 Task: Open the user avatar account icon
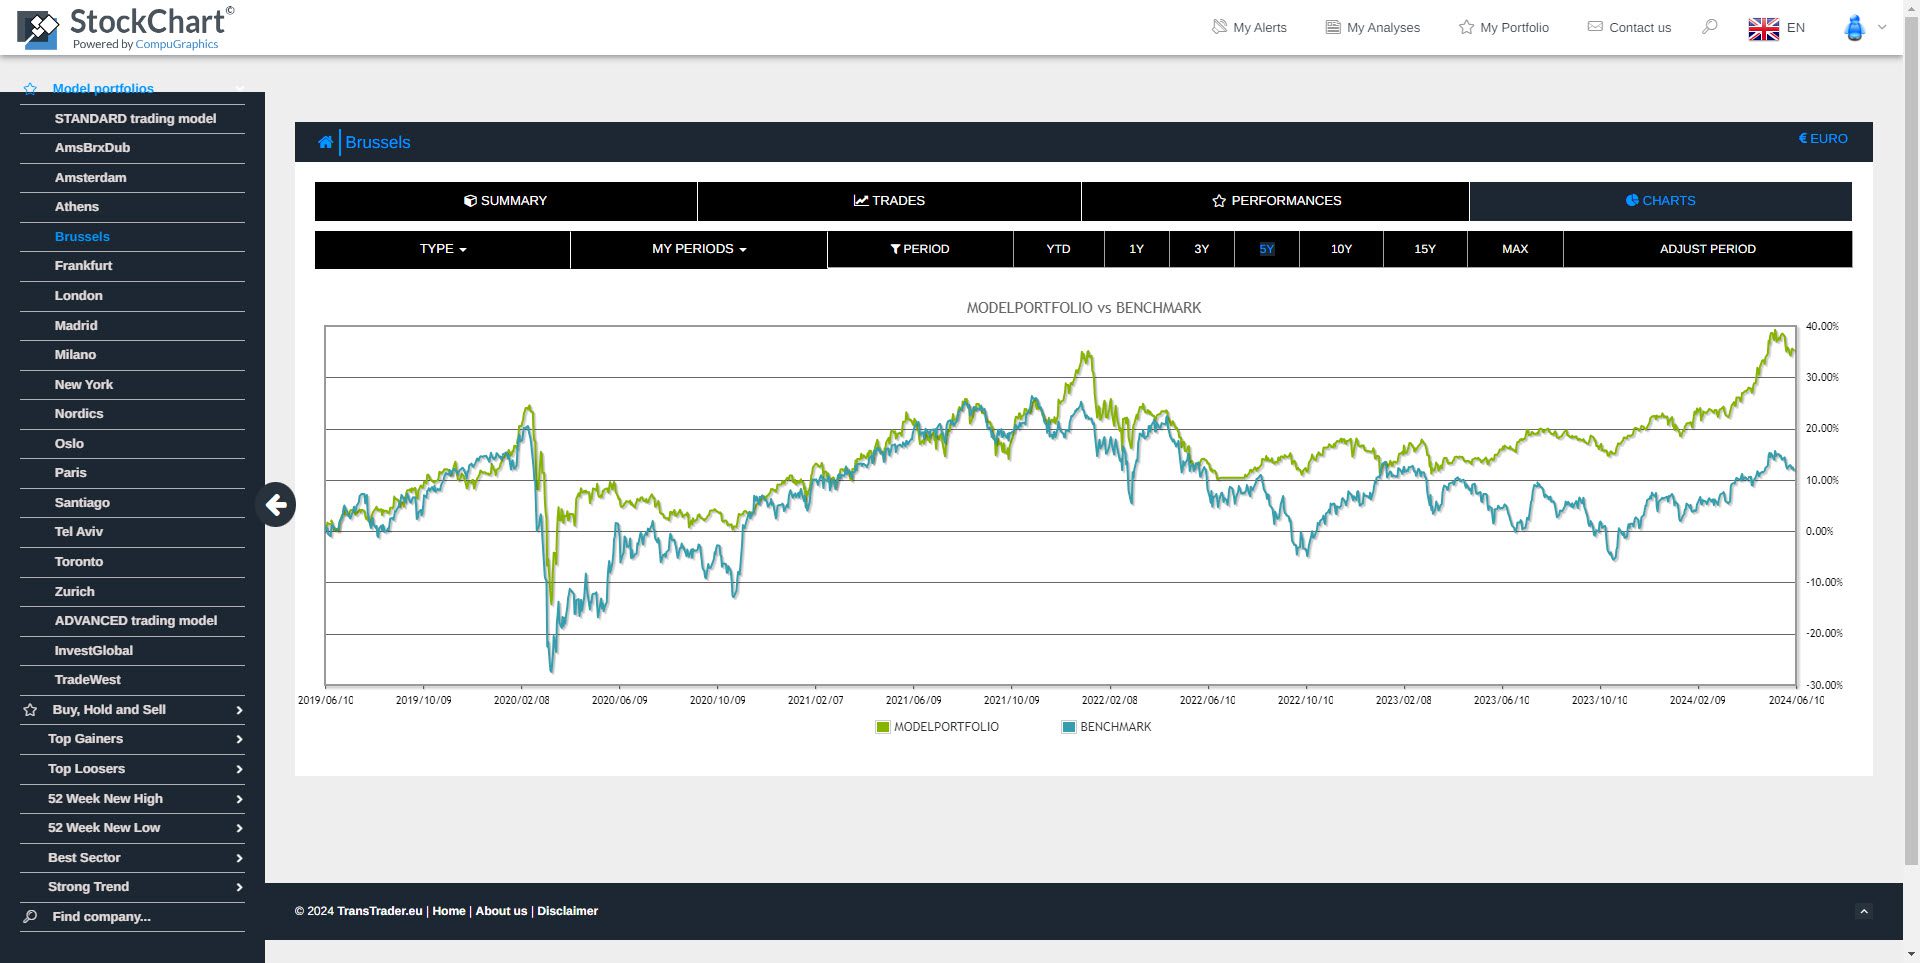[1855, 27]
